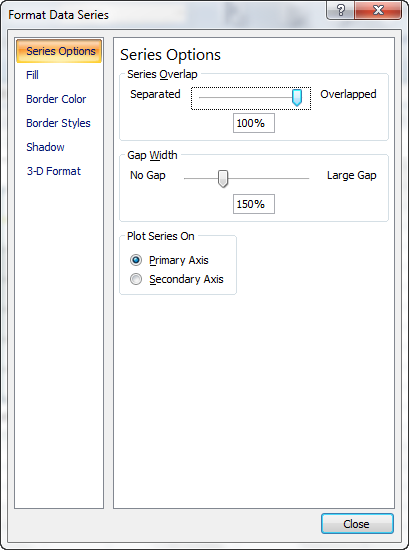Click the help question mark icon
Image resolution: width=409 pixels, height=550 pixels.
click(340, 10)
